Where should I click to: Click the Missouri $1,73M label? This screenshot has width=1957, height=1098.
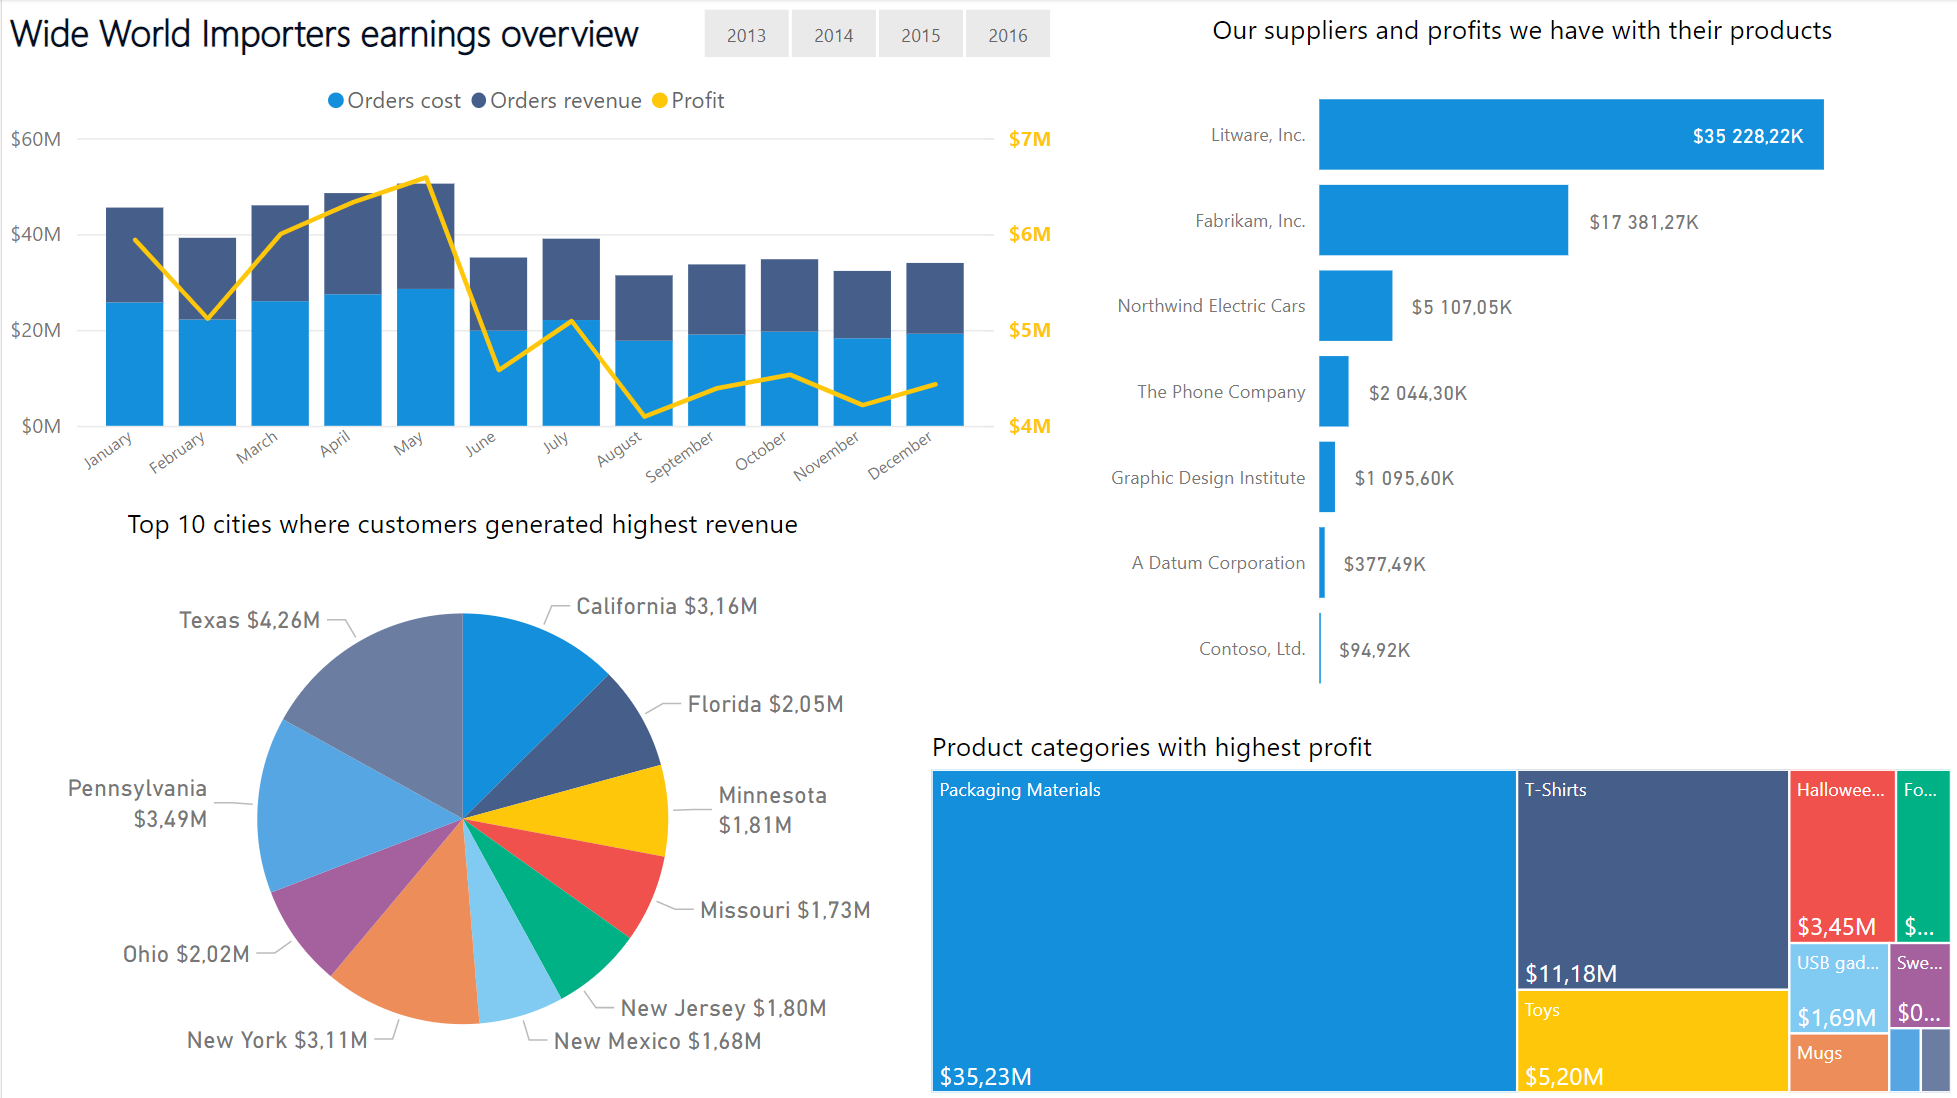(785, 910)
